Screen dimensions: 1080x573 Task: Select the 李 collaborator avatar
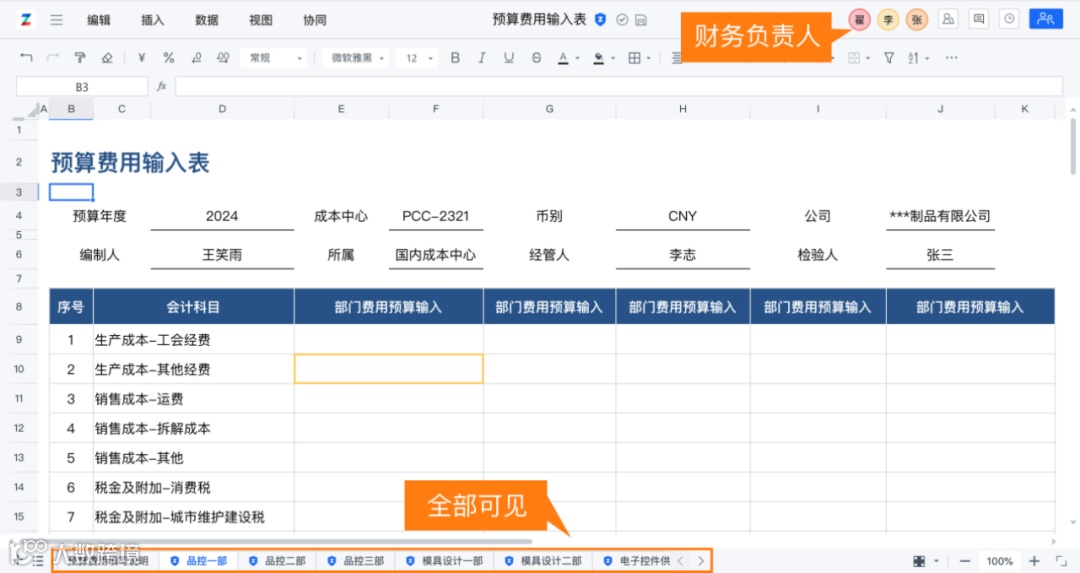[889, 20]
